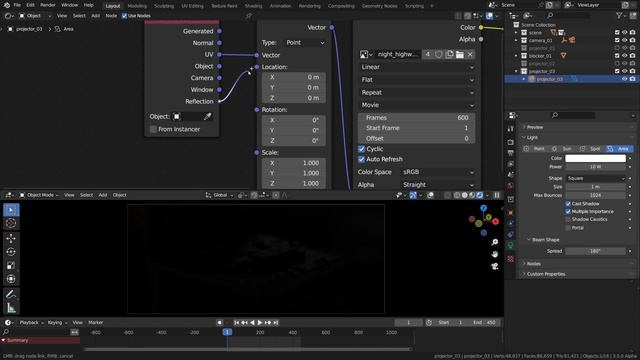This screenshot has width=640, height=360.
Task: Select the Transform tool
Action: 11,279
